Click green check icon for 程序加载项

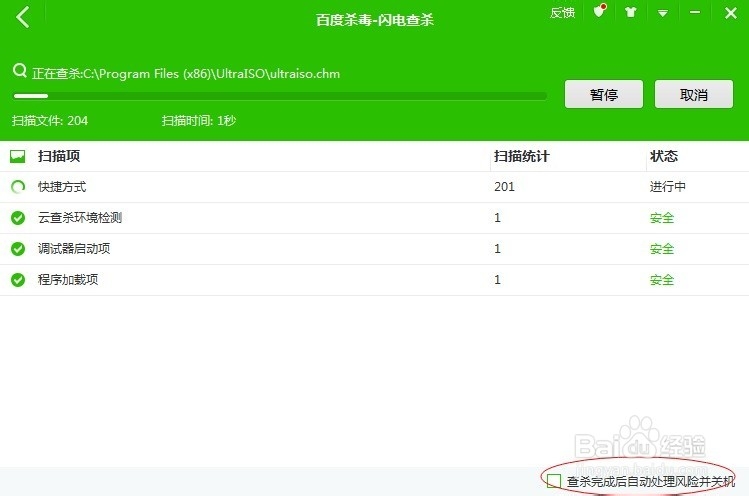point(18,280)
